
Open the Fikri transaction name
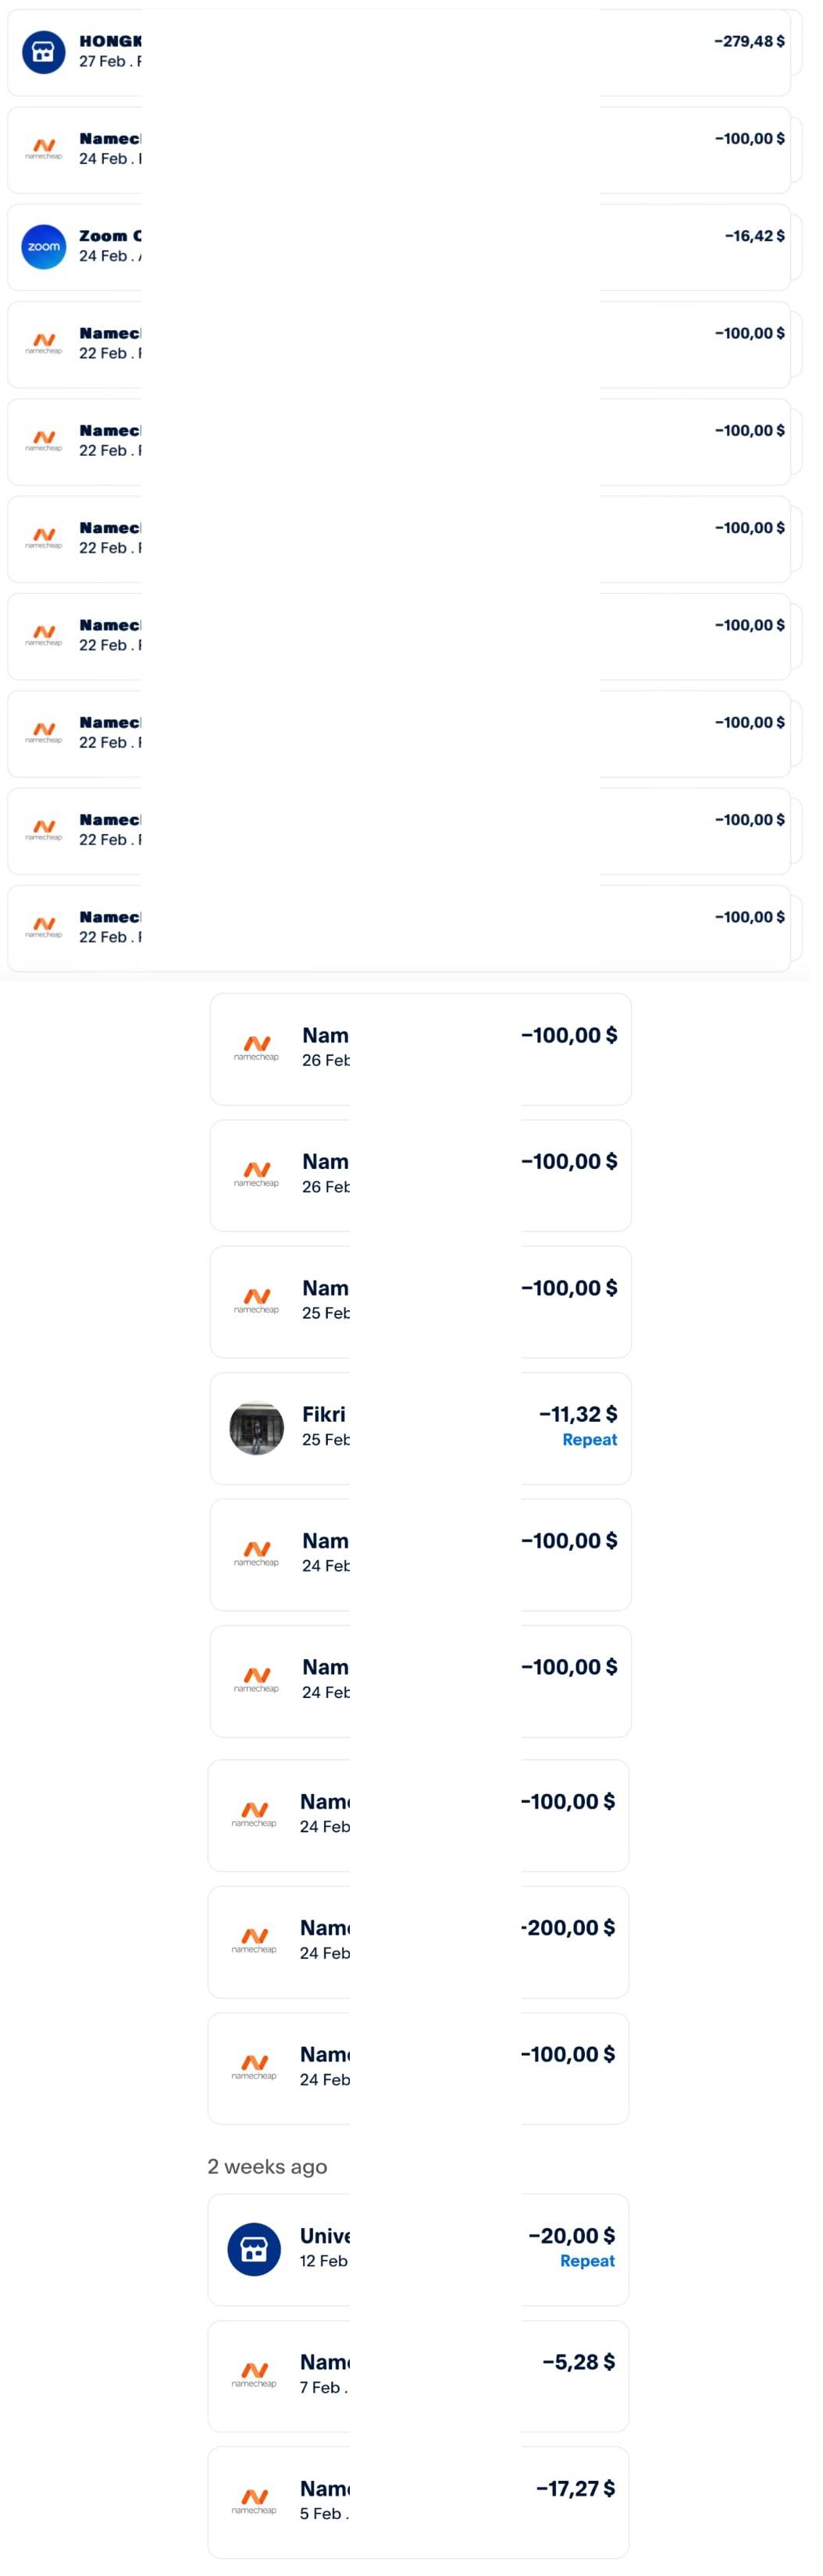pos(324,1414)
